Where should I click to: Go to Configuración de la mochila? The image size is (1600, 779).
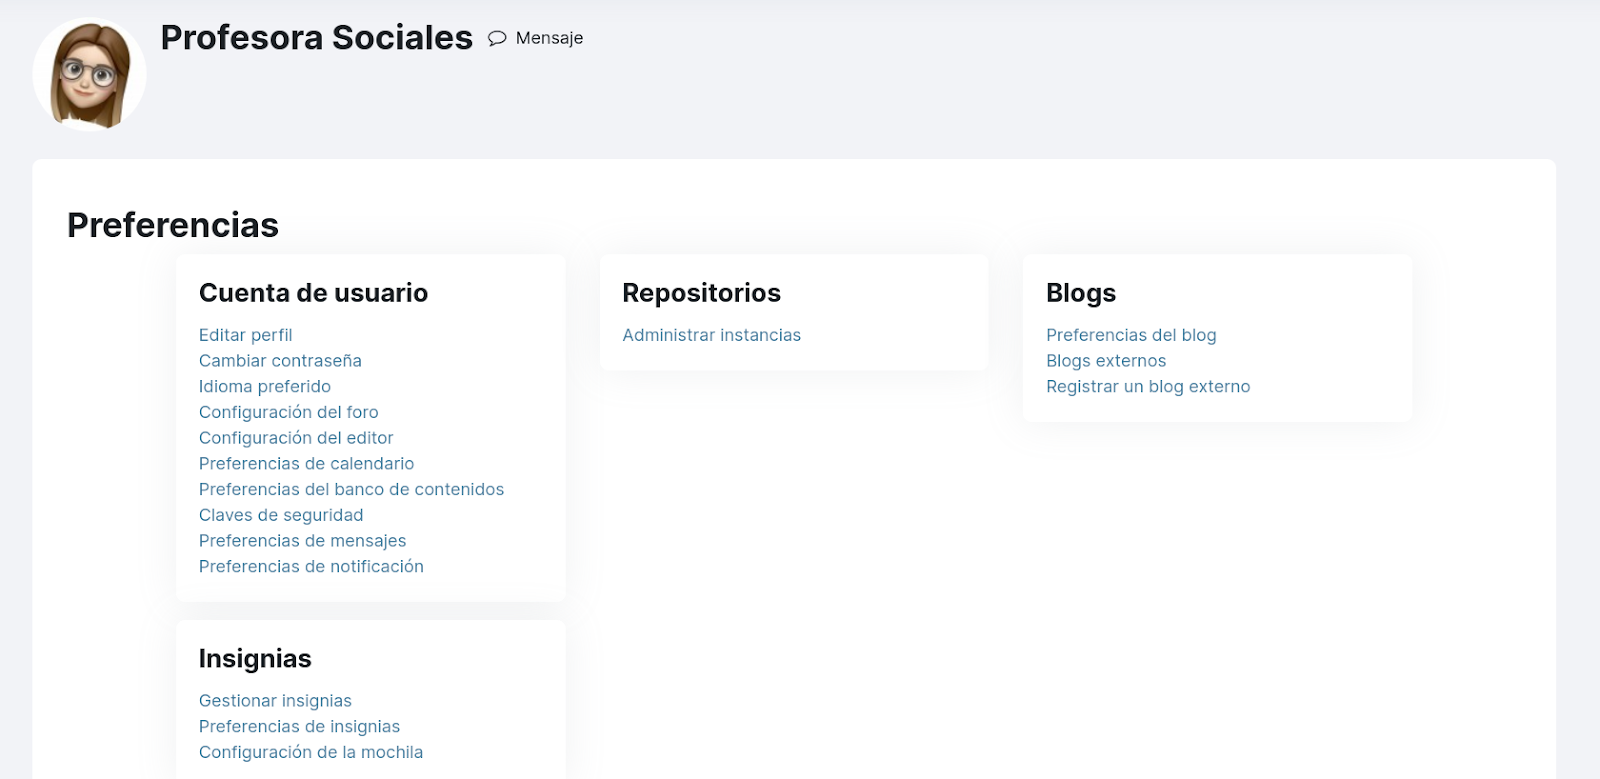pyautogui.click(x=311, y=752)
